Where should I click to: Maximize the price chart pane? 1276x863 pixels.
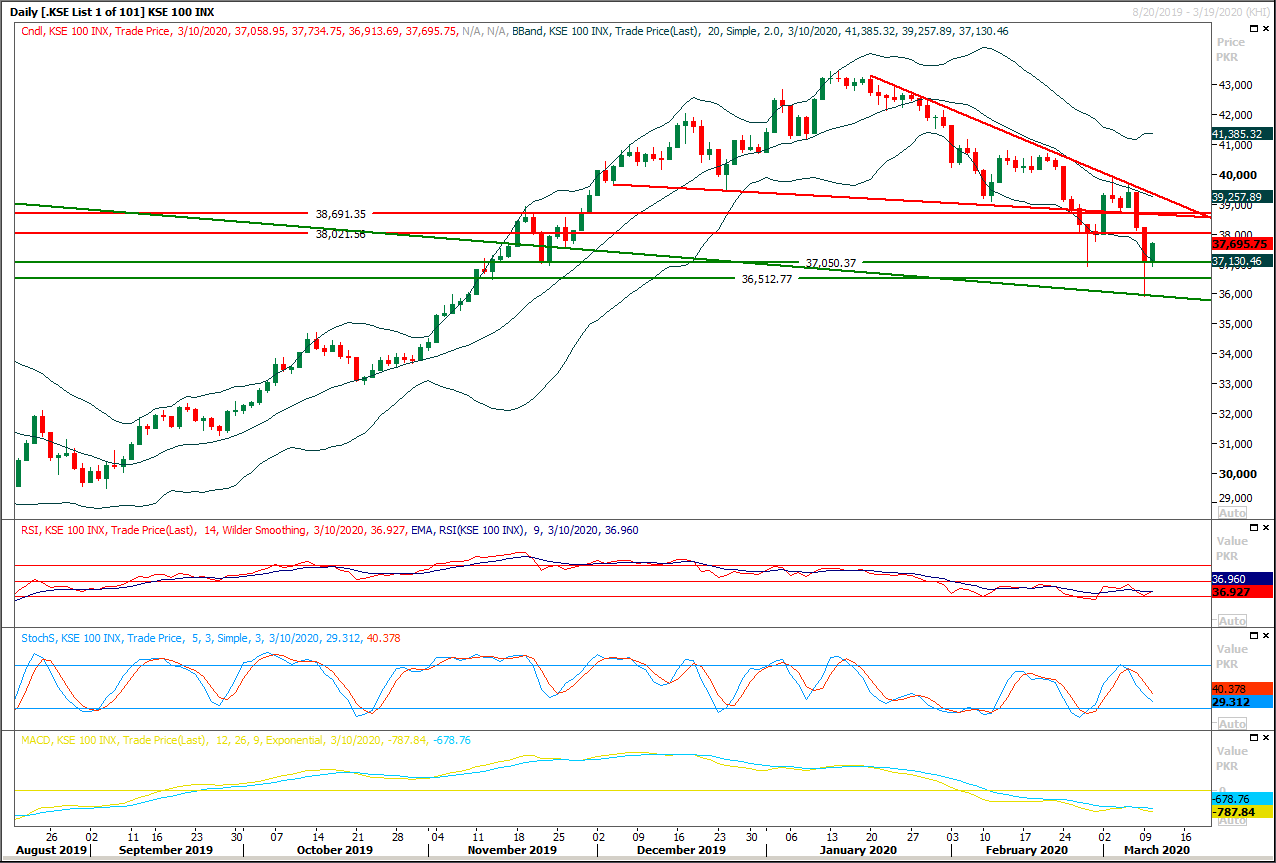pos(1253,30)
